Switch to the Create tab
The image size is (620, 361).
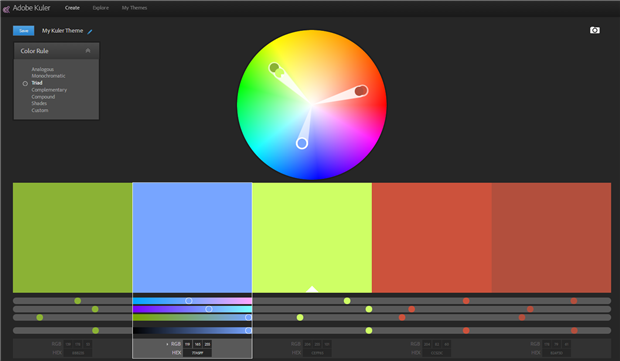tap(72, 8)
